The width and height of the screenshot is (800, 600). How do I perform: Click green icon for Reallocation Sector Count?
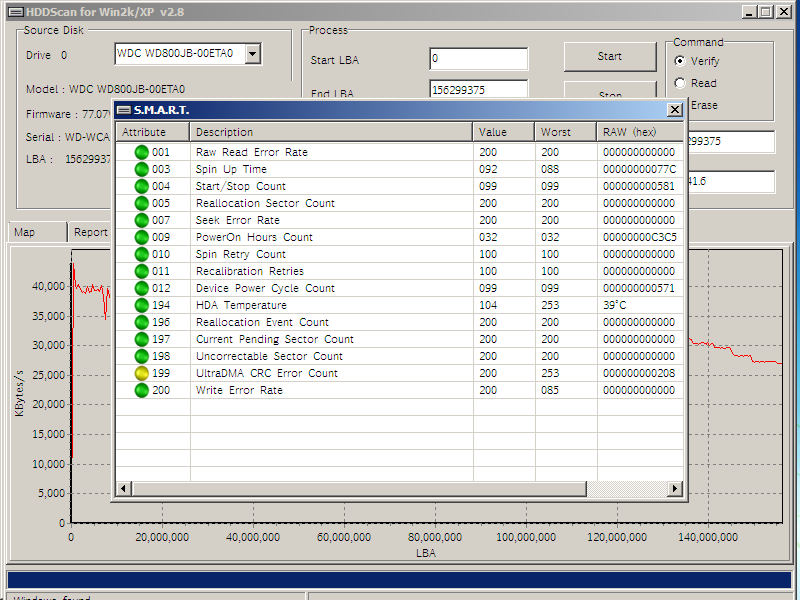[x=142, y=203]
